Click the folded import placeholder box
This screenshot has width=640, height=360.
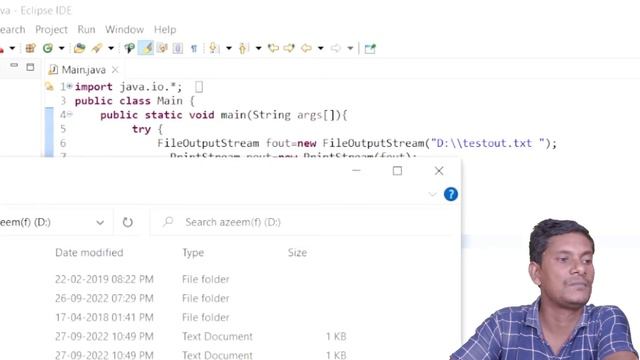(199, 87)
